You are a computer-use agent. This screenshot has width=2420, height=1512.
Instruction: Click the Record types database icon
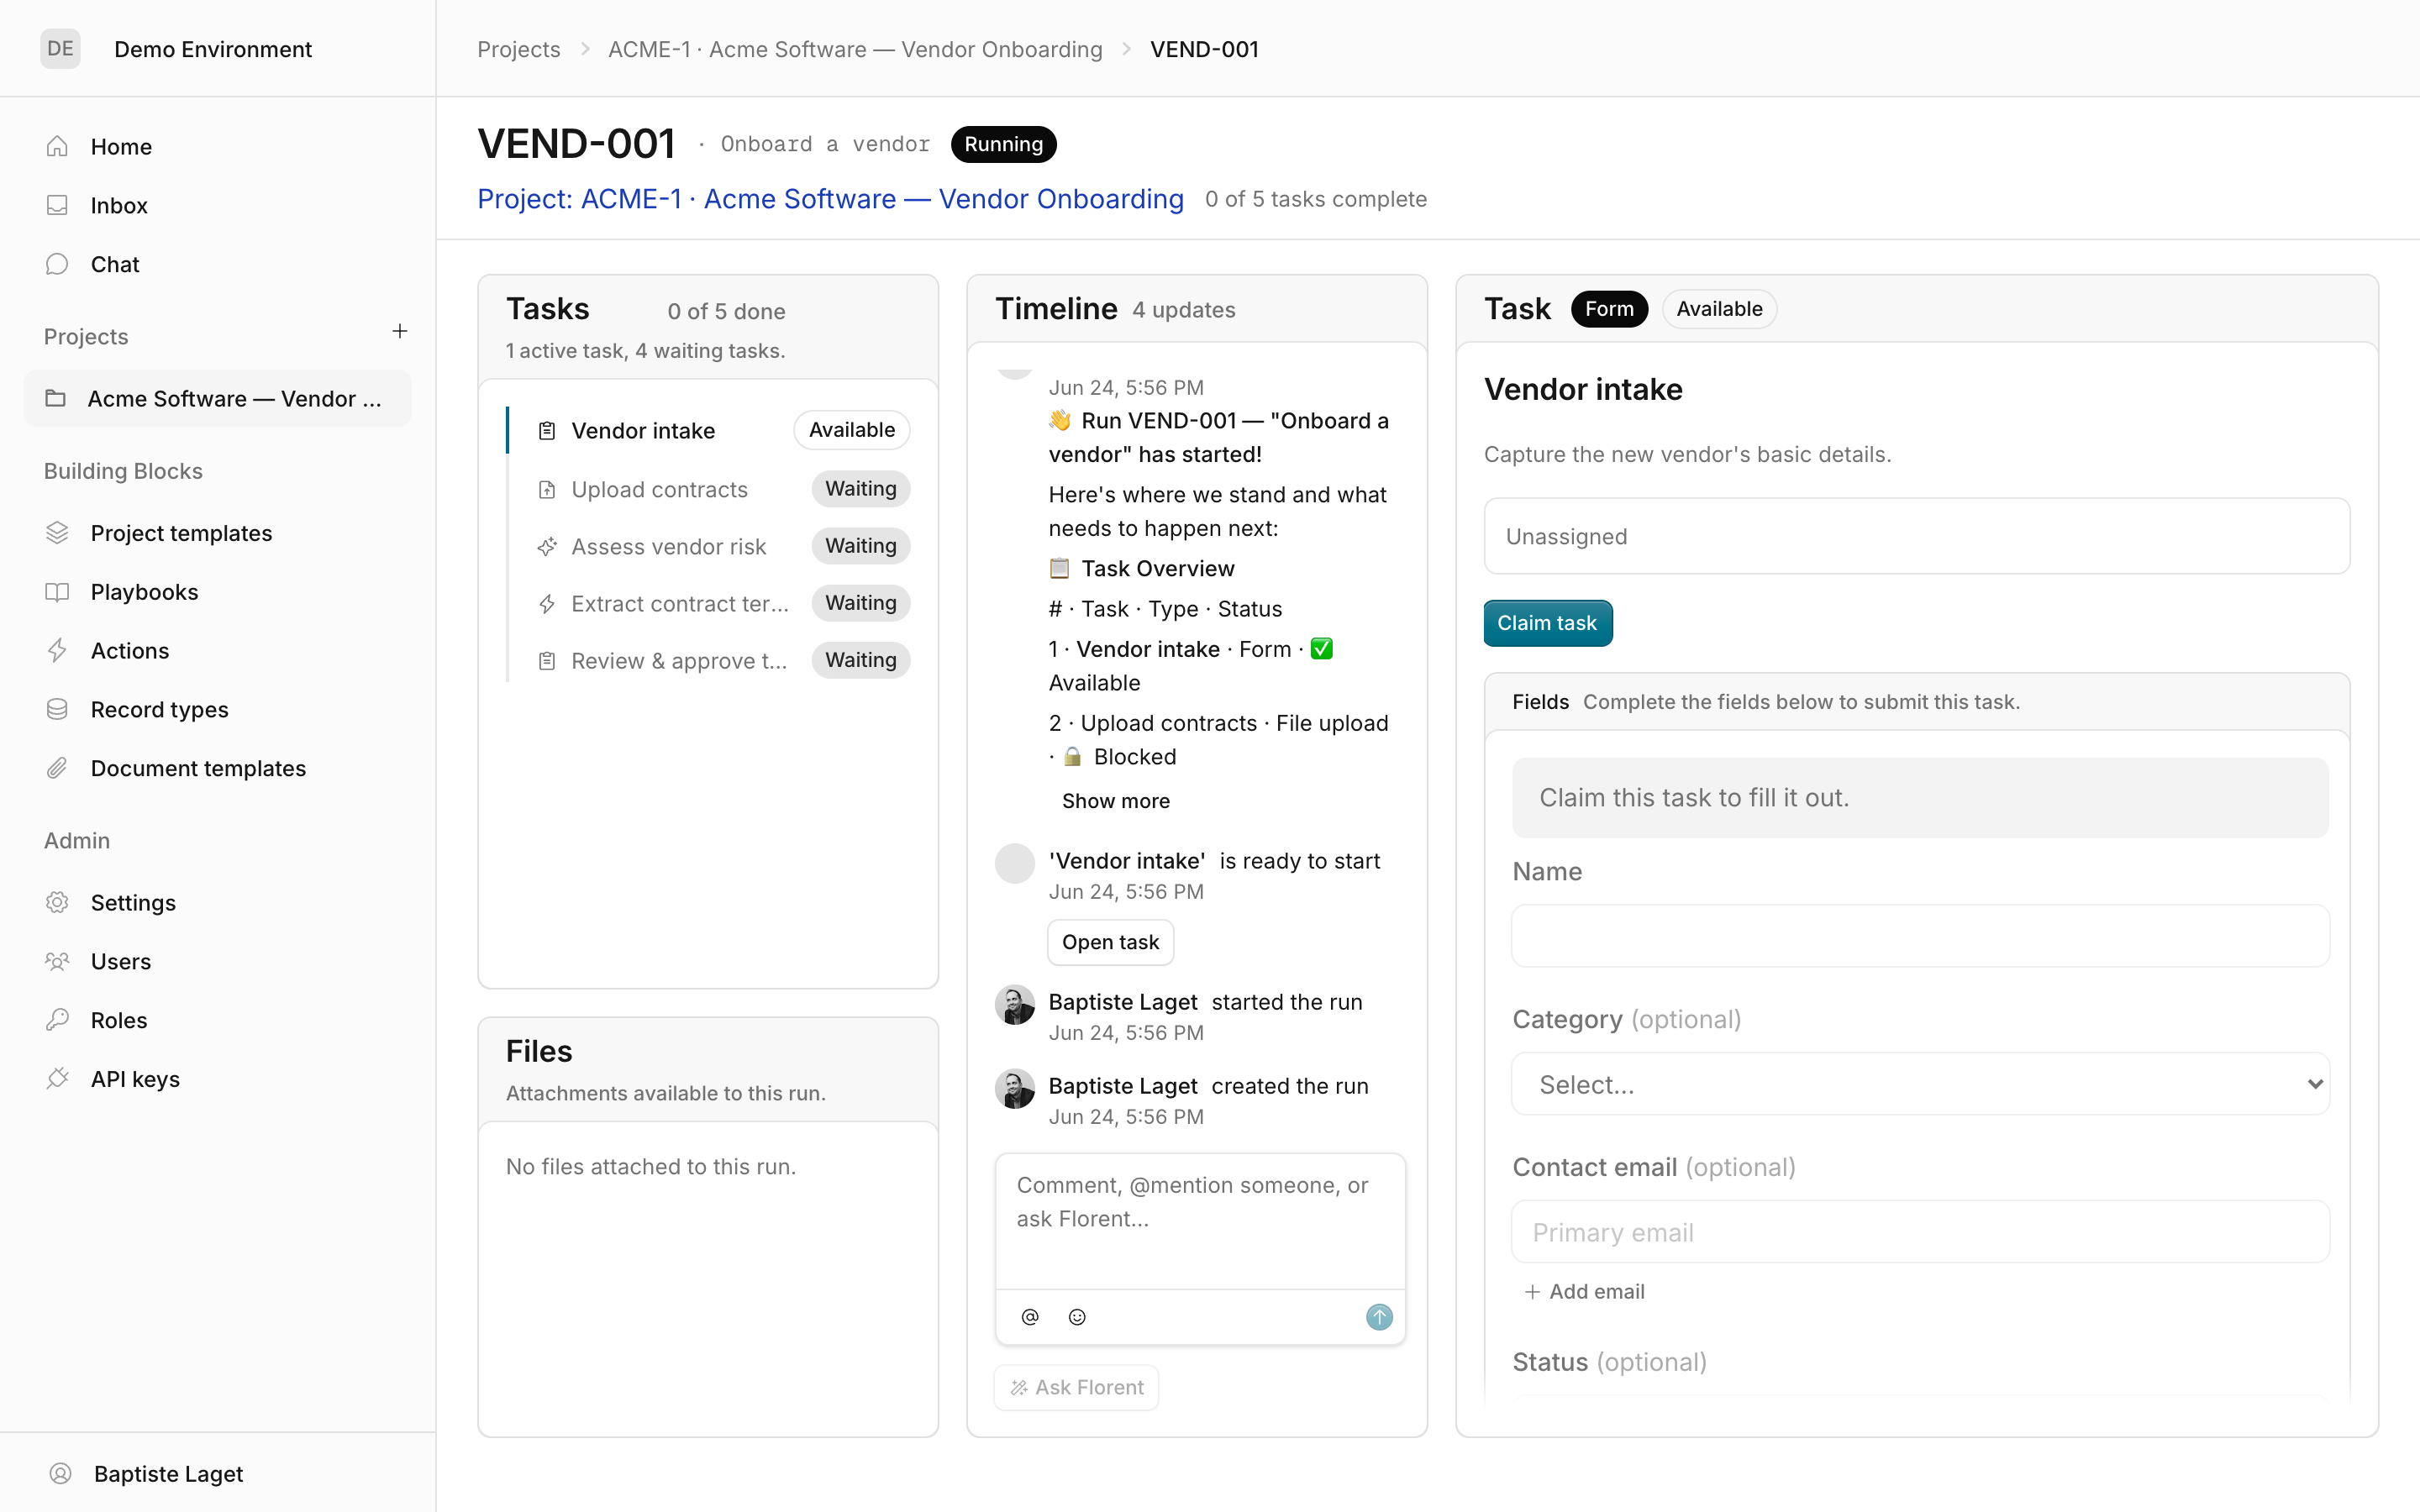(57, 709)
